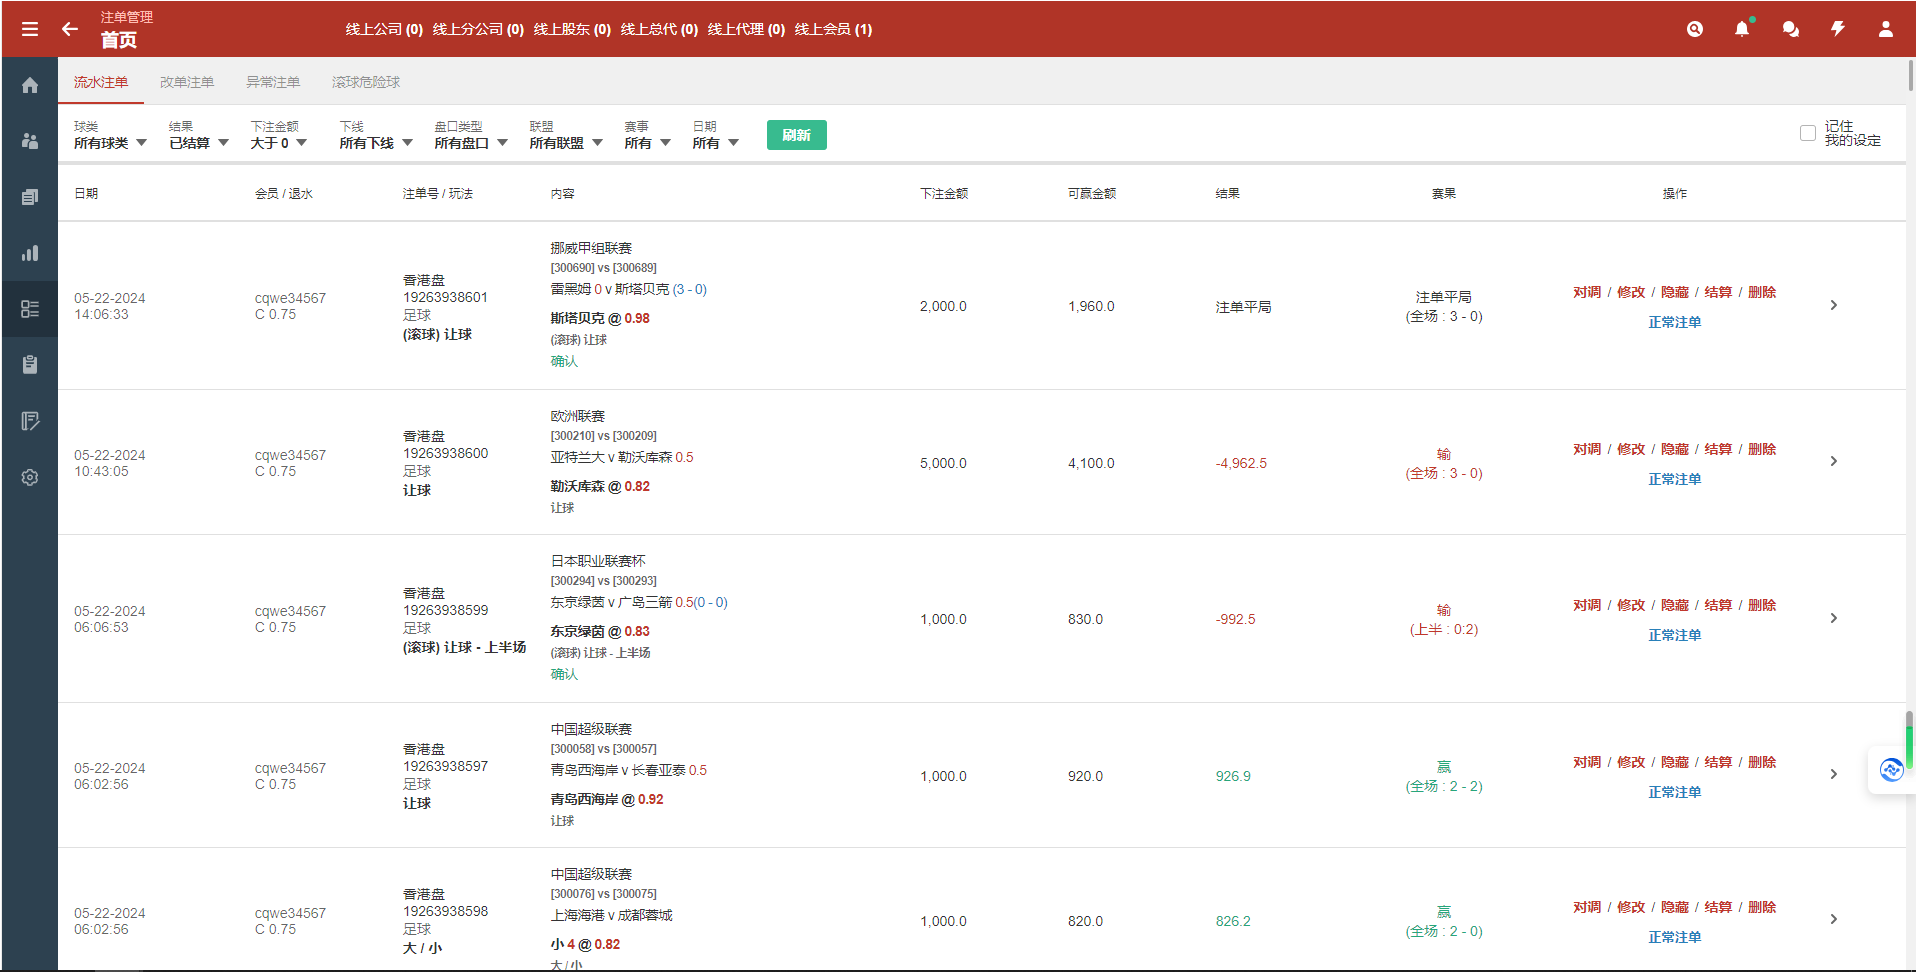Open the hamburger menu icon
The image size is (1916, 972).
[30, 29]
